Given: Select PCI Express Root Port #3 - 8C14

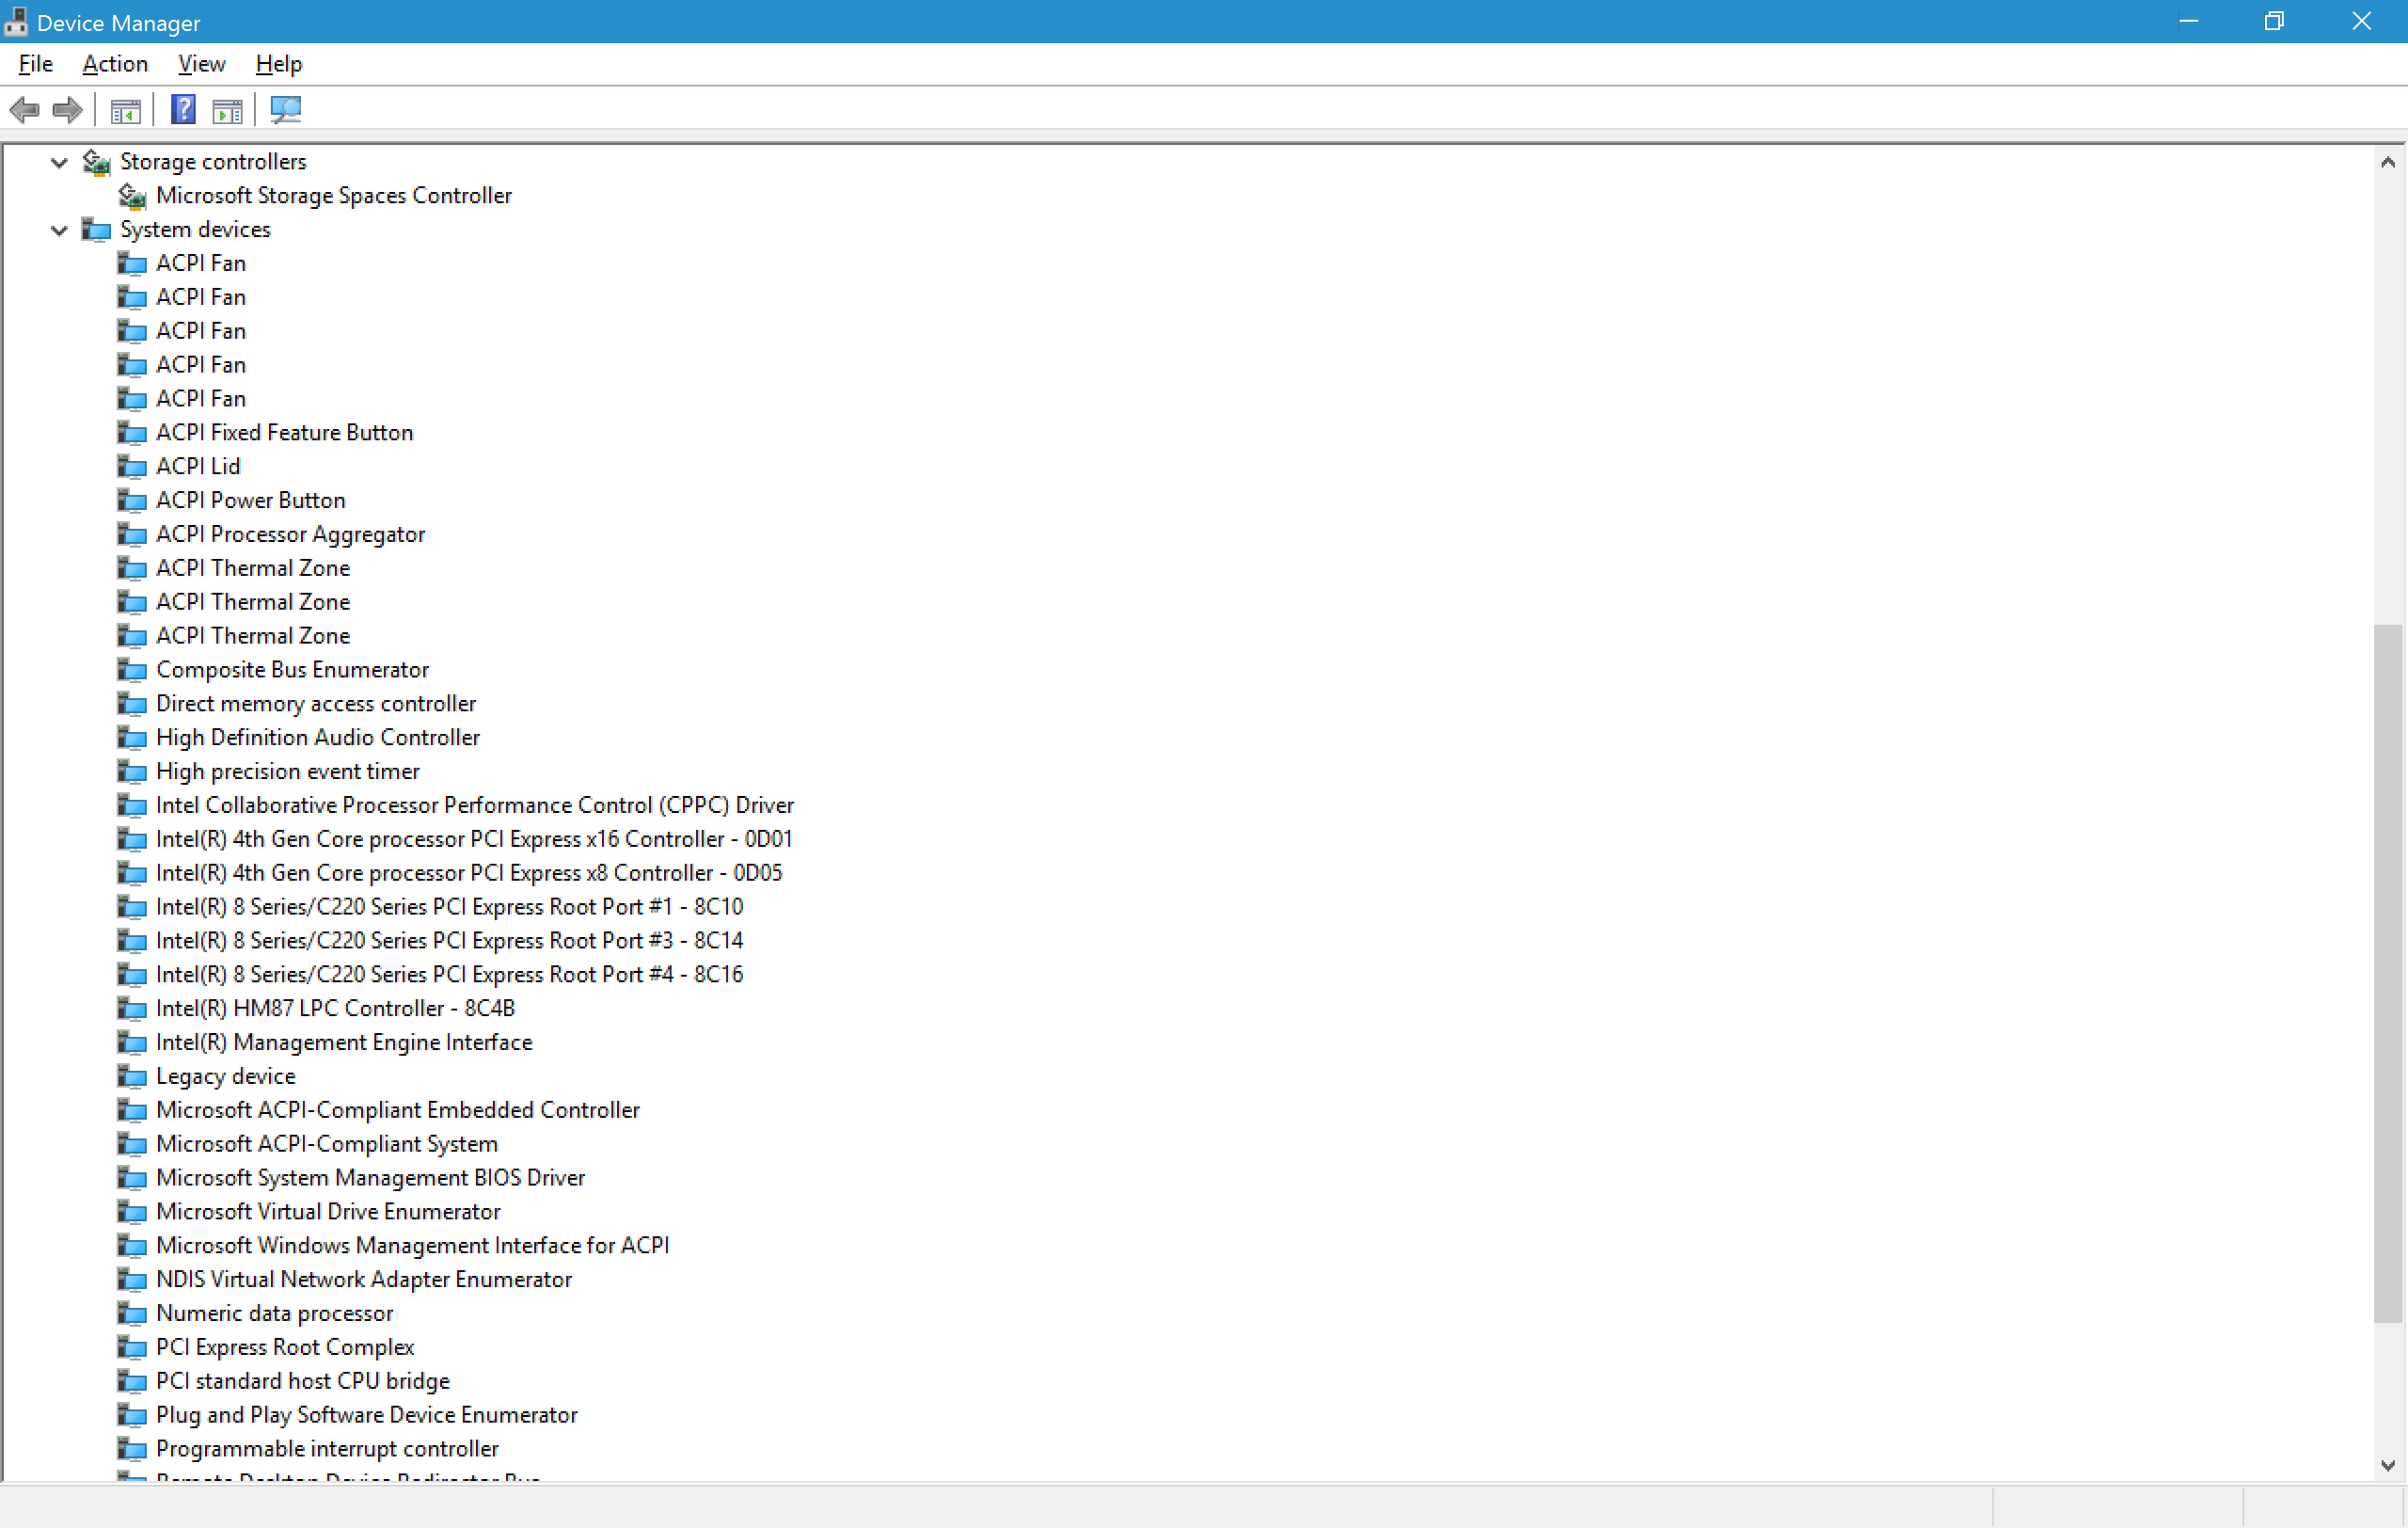Looking at the screenshot, I should click(450, 942).
